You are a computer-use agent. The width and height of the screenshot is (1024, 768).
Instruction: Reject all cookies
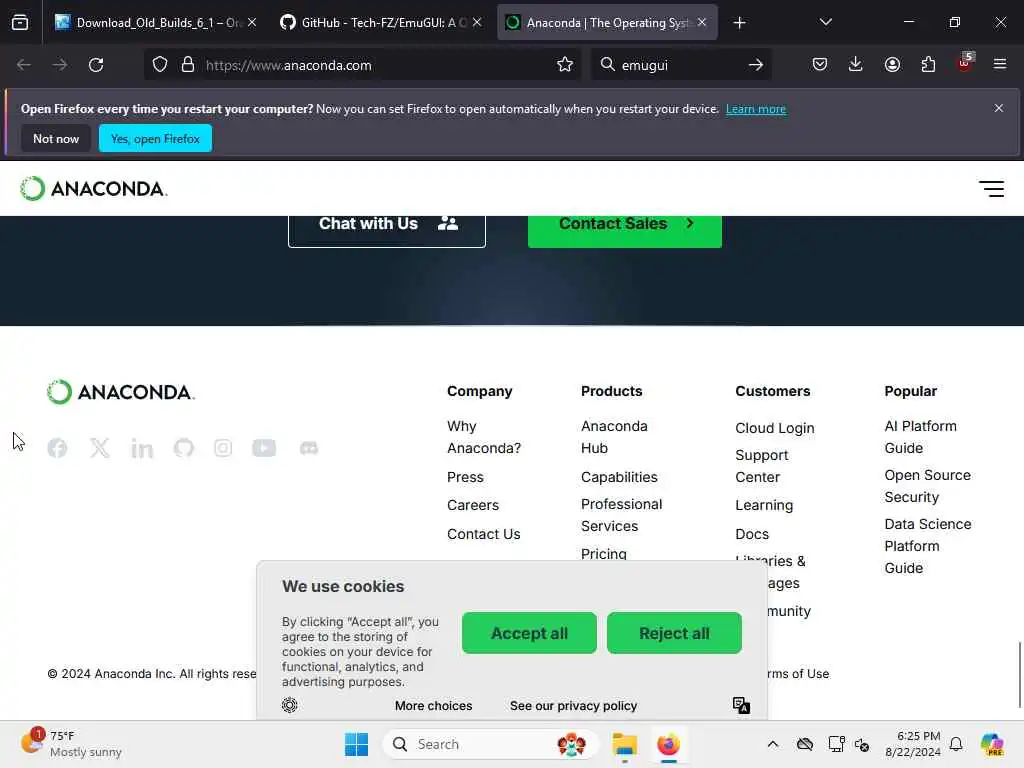pyautogui.click(x=674, y=633)
